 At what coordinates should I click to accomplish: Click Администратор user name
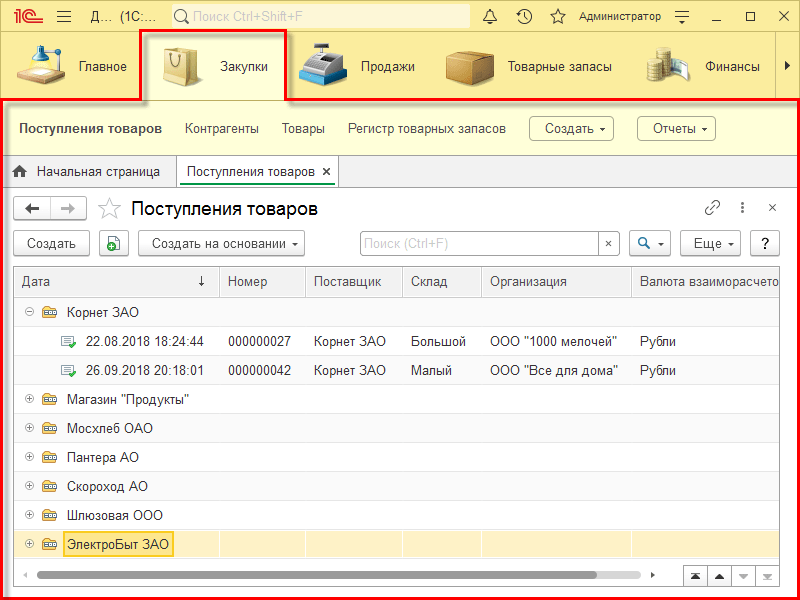pyautogui.click(x=620, y=17)
